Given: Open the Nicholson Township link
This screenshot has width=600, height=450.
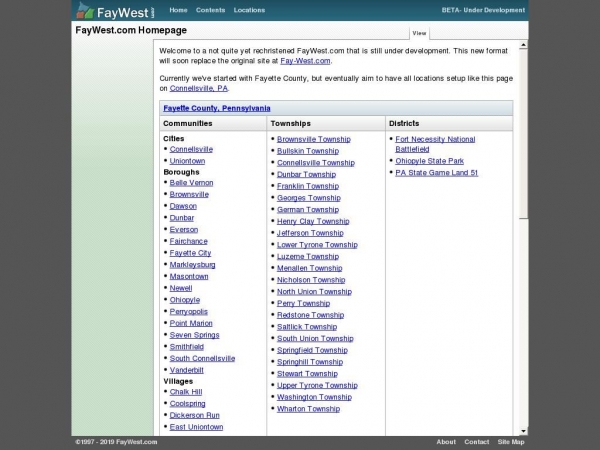Looking at the screenshot, I should (311, 280).
